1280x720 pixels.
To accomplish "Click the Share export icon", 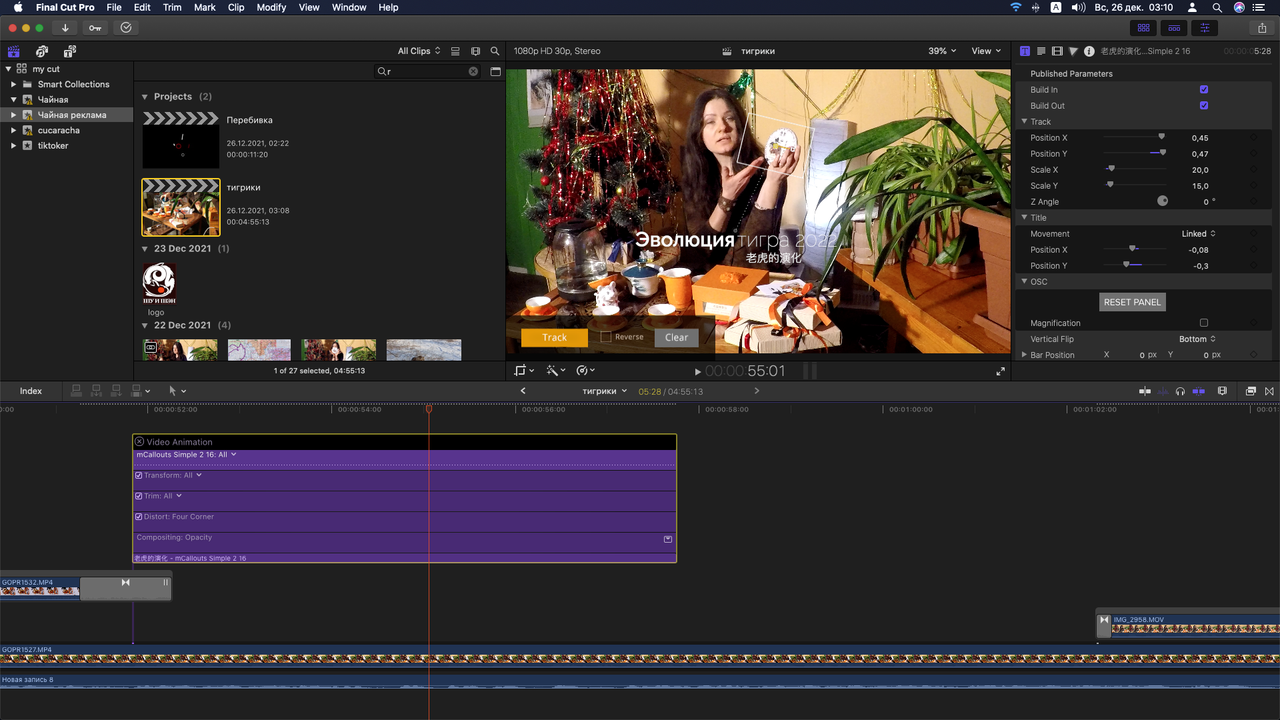I will (1262, 28).
